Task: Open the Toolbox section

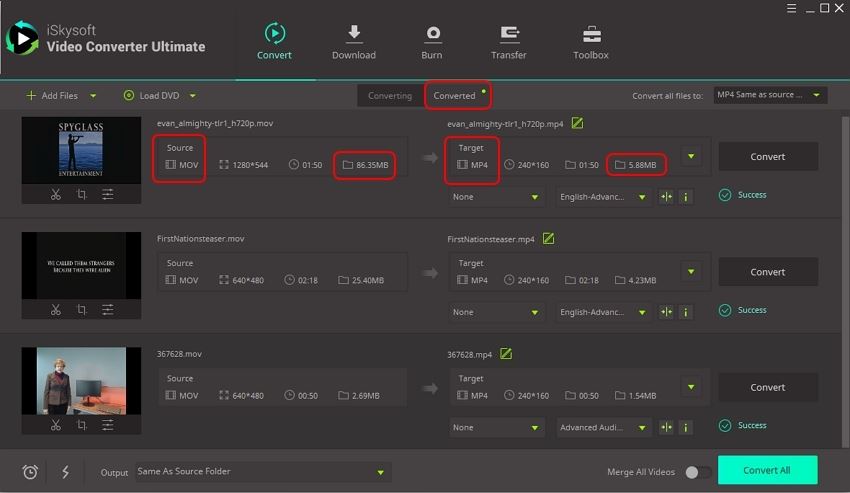Action: click(x=590, y=43)
